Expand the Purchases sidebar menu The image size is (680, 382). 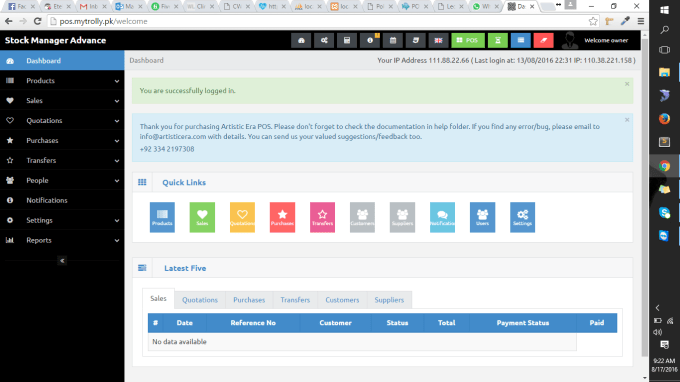click(62, 140)
